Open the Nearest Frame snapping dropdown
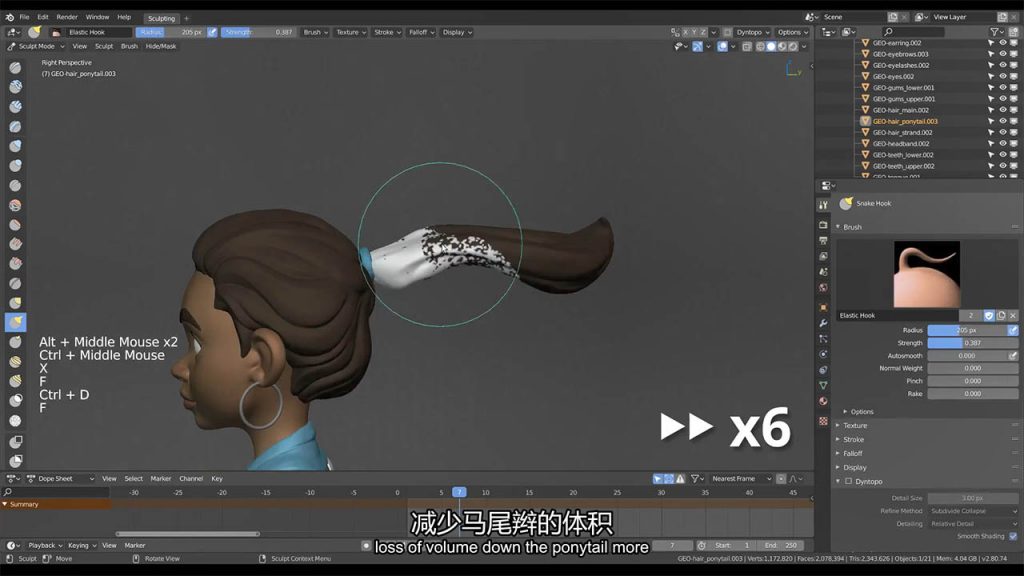This screenshot has height=576, width=1024. click(741, 479)
